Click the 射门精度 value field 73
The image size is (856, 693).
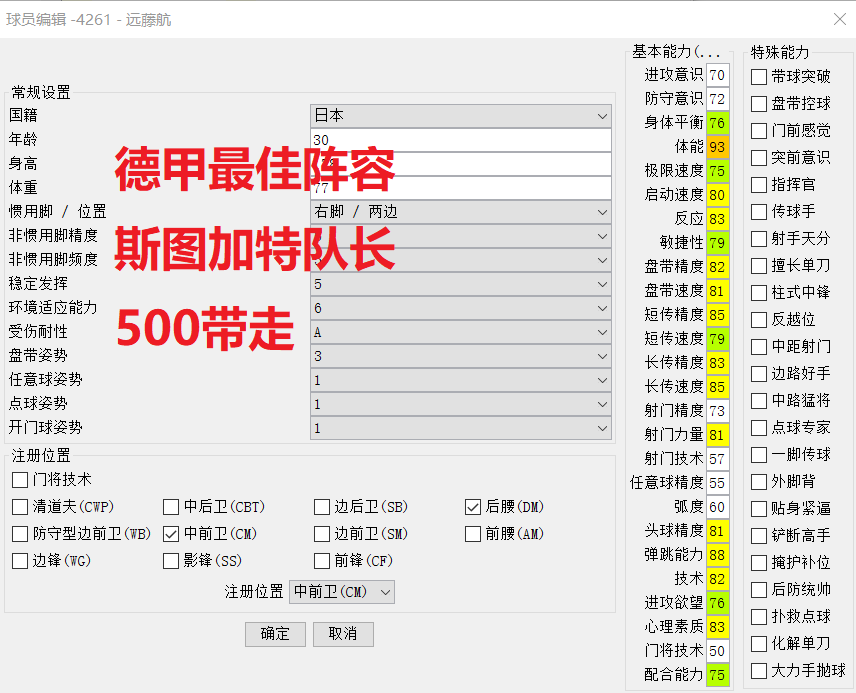pos(717,411)
